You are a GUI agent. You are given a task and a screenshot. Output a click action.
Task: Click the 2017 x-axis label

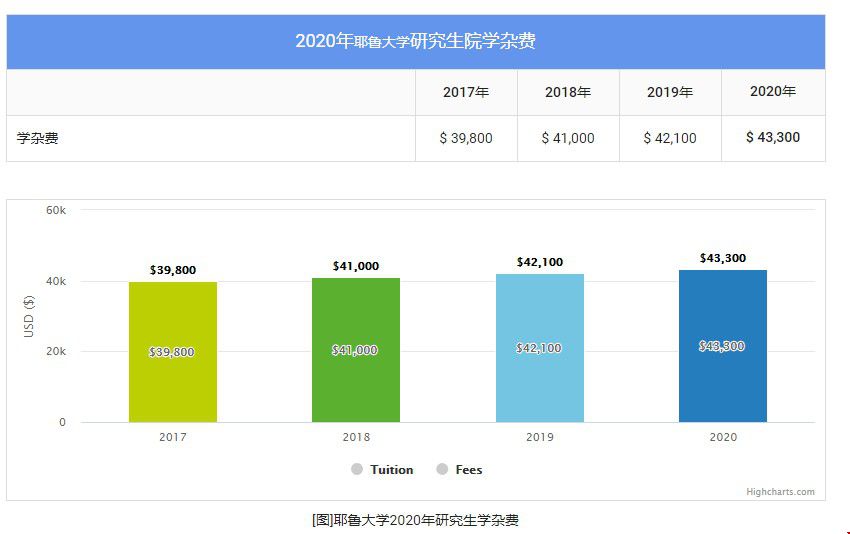click(173, 437)
